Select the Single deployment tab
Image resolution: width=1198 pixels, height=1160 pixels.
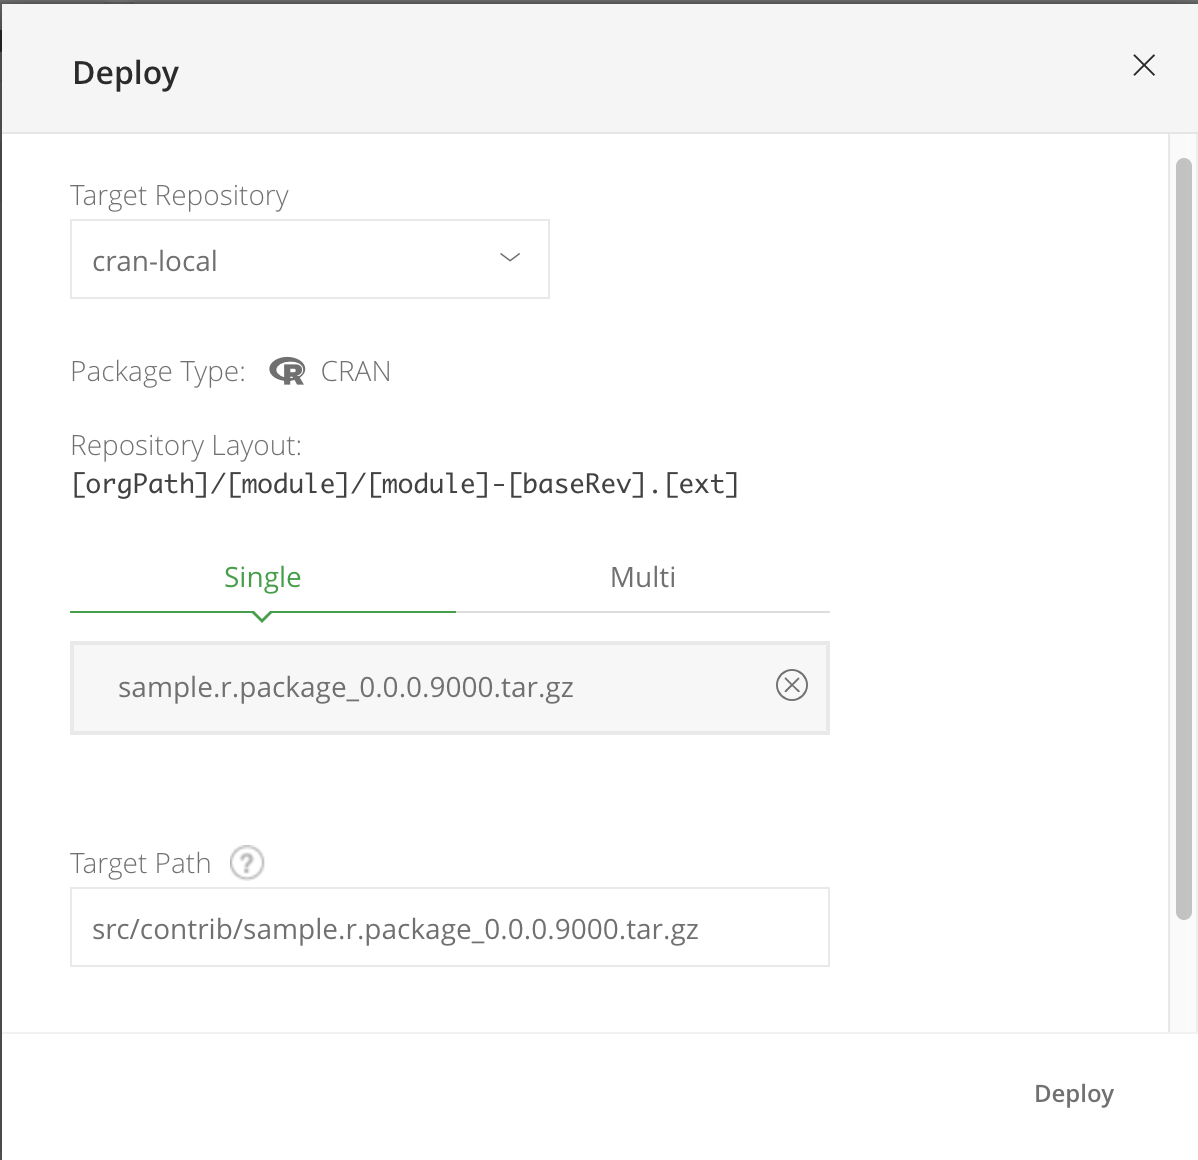click(262, 577)
